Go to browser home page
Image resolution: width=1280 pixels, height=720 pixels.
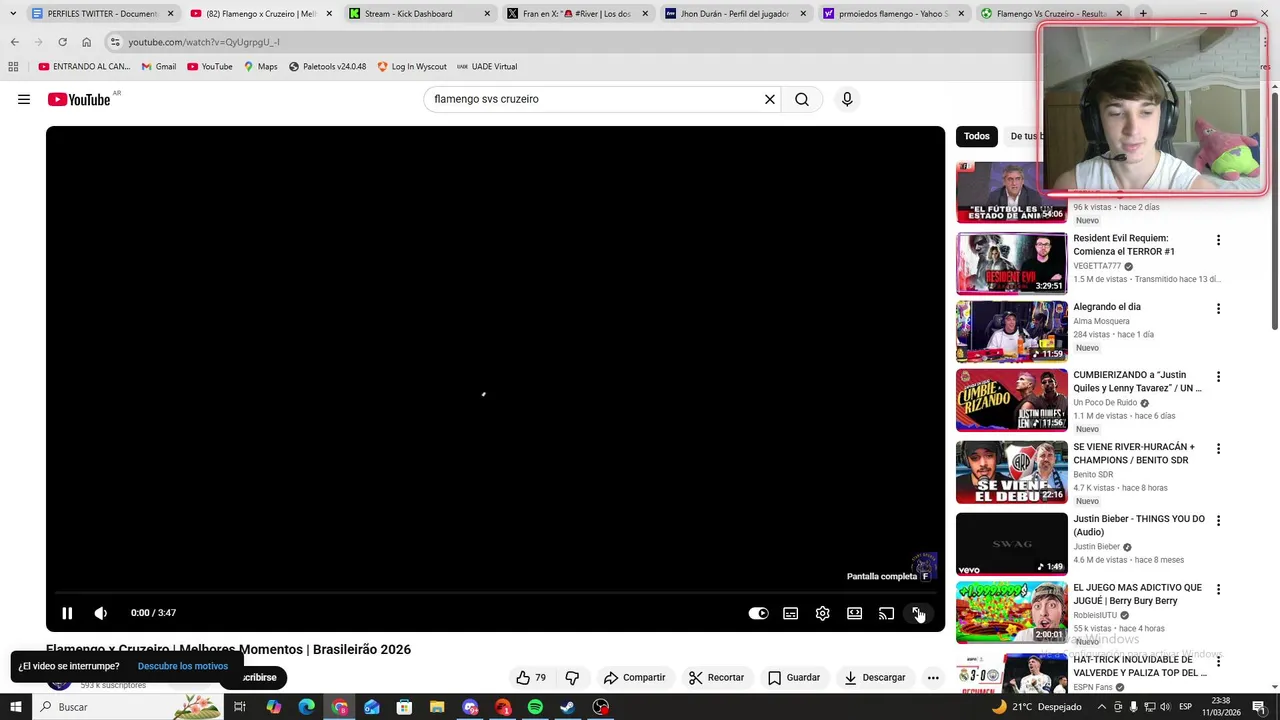point(86,42)
